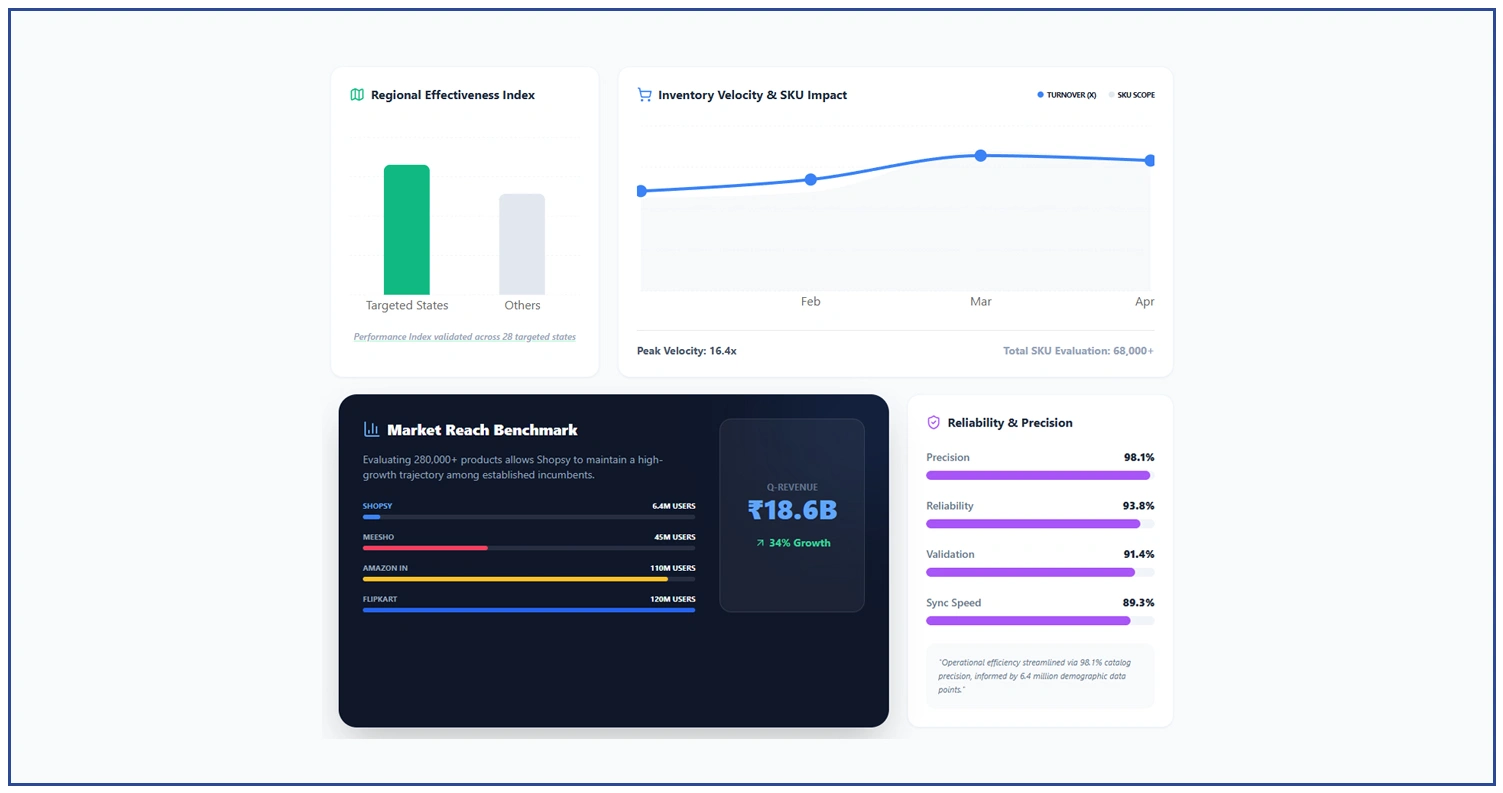The image size is (1503, 793).
Task: Click the Apr data point on the turnover line
Action: [1148, 159]
